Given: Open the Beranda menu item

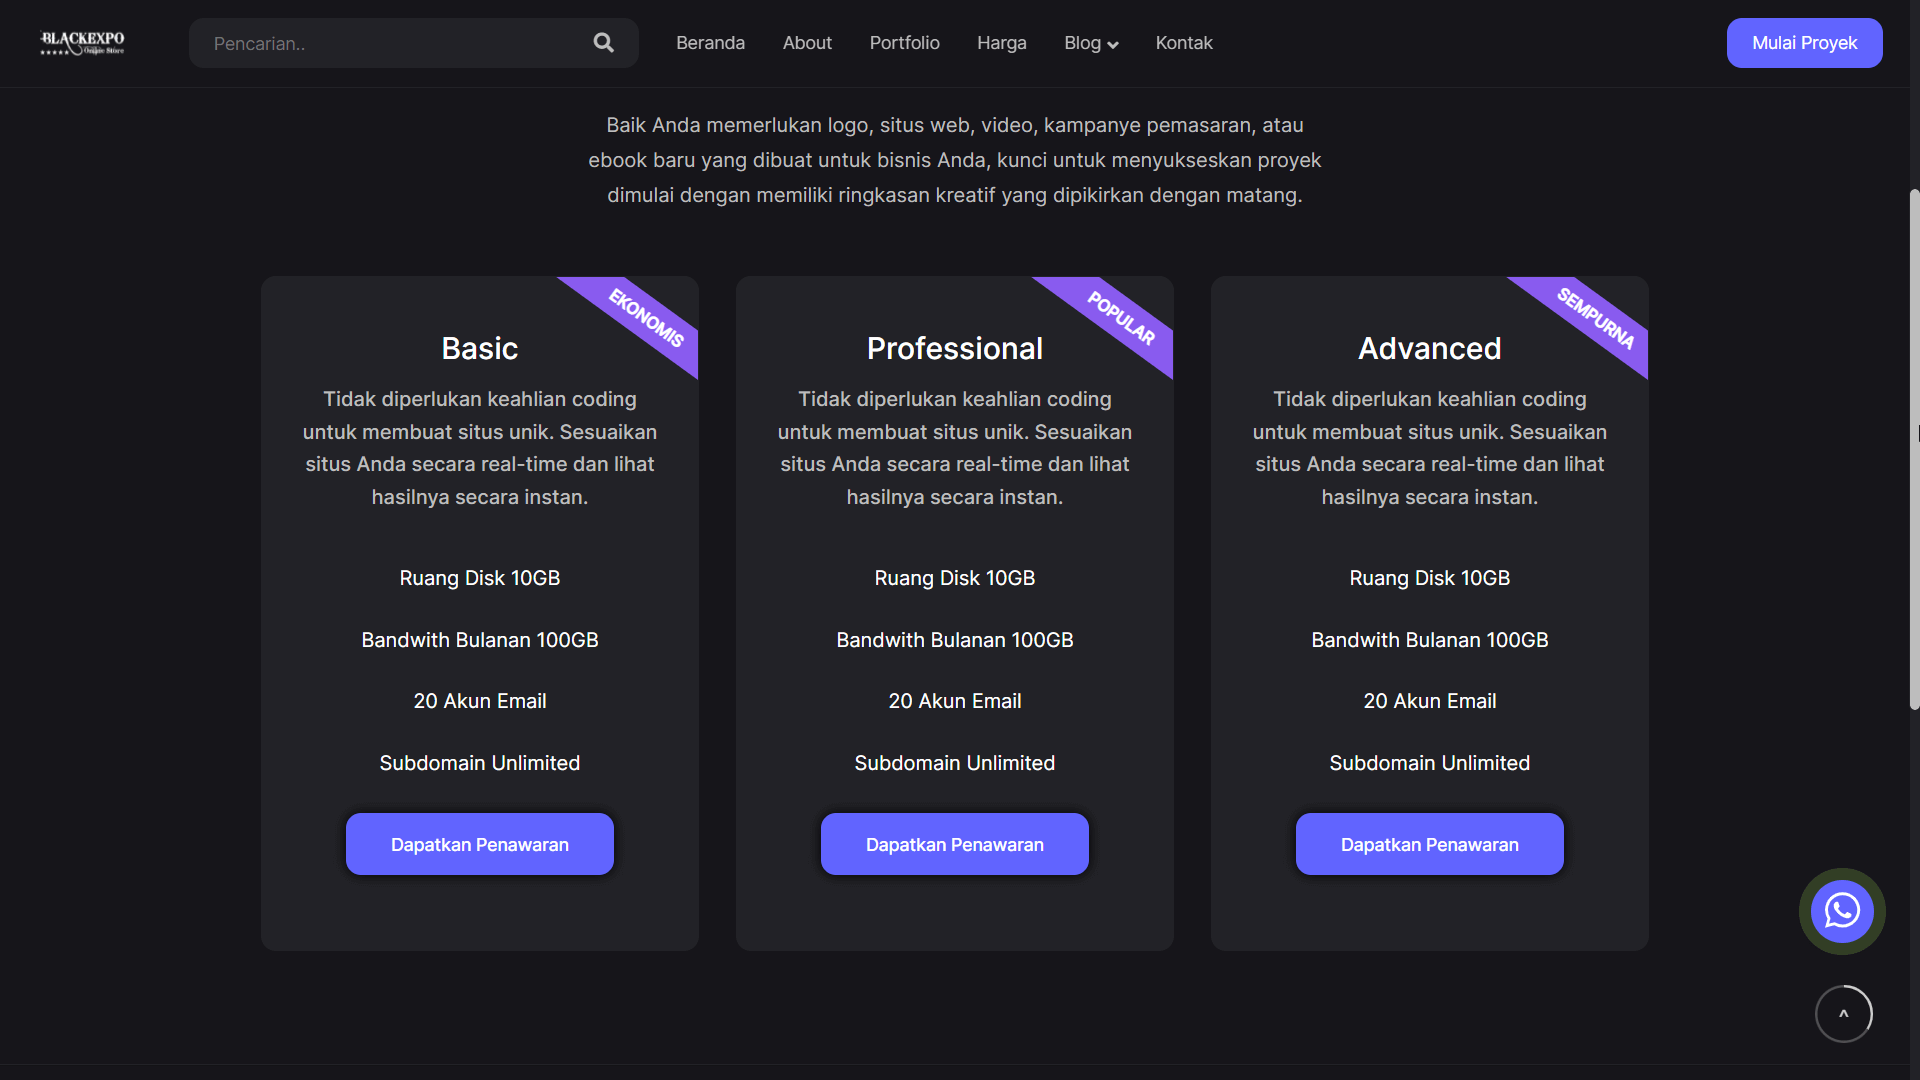Looking at the screenshot, I should (710, 43).
